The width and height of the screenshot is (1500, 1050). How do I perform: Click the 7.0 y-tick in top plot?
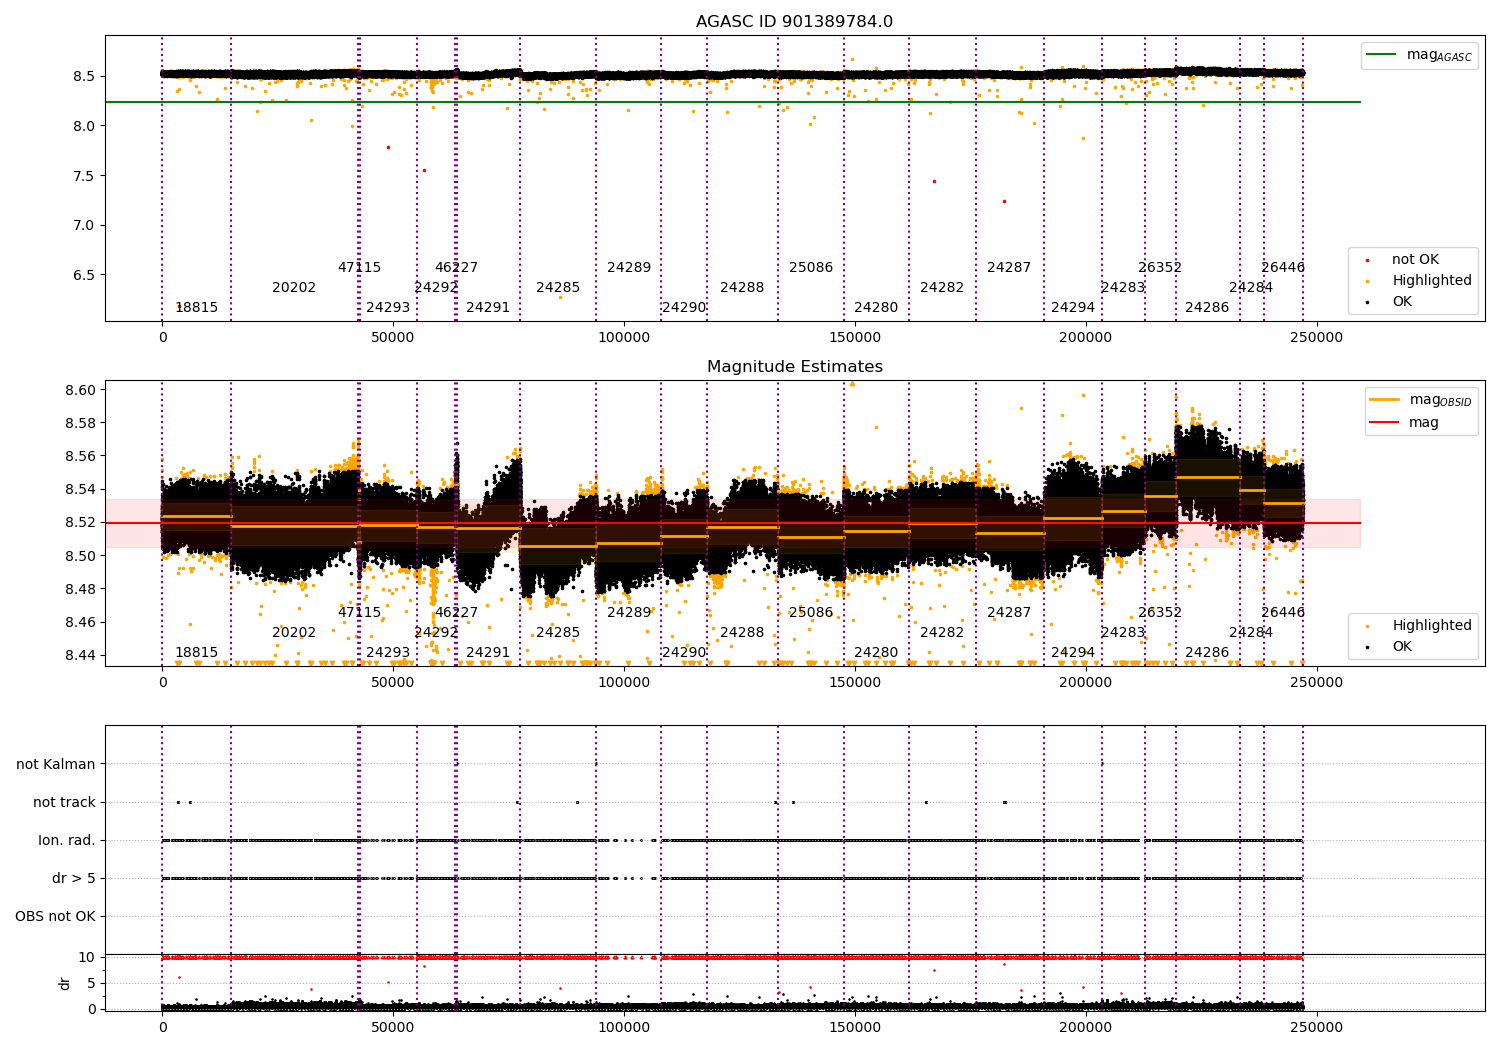pyautogui.click(x=84, y=225)
